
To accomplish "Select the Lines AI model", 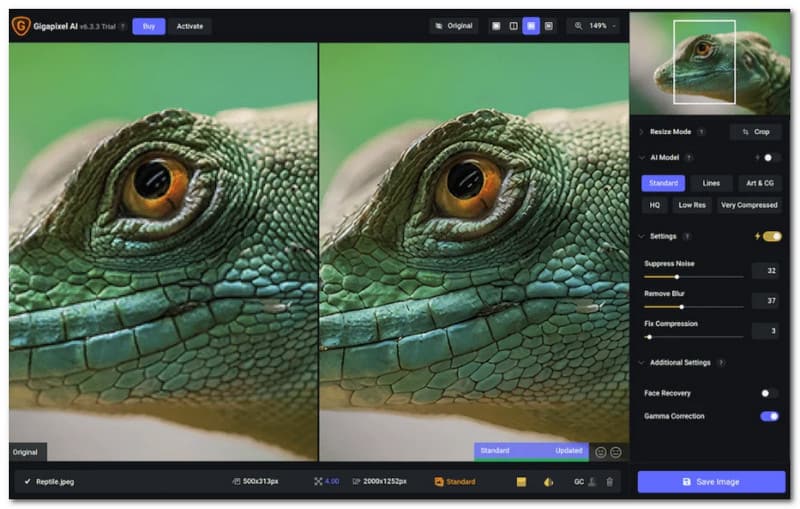I will 711,183.
